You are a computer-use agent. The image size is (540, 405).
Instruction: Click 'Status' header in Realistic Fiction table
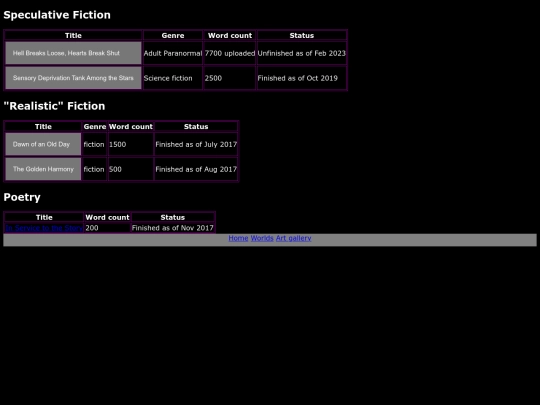[196, 126]
